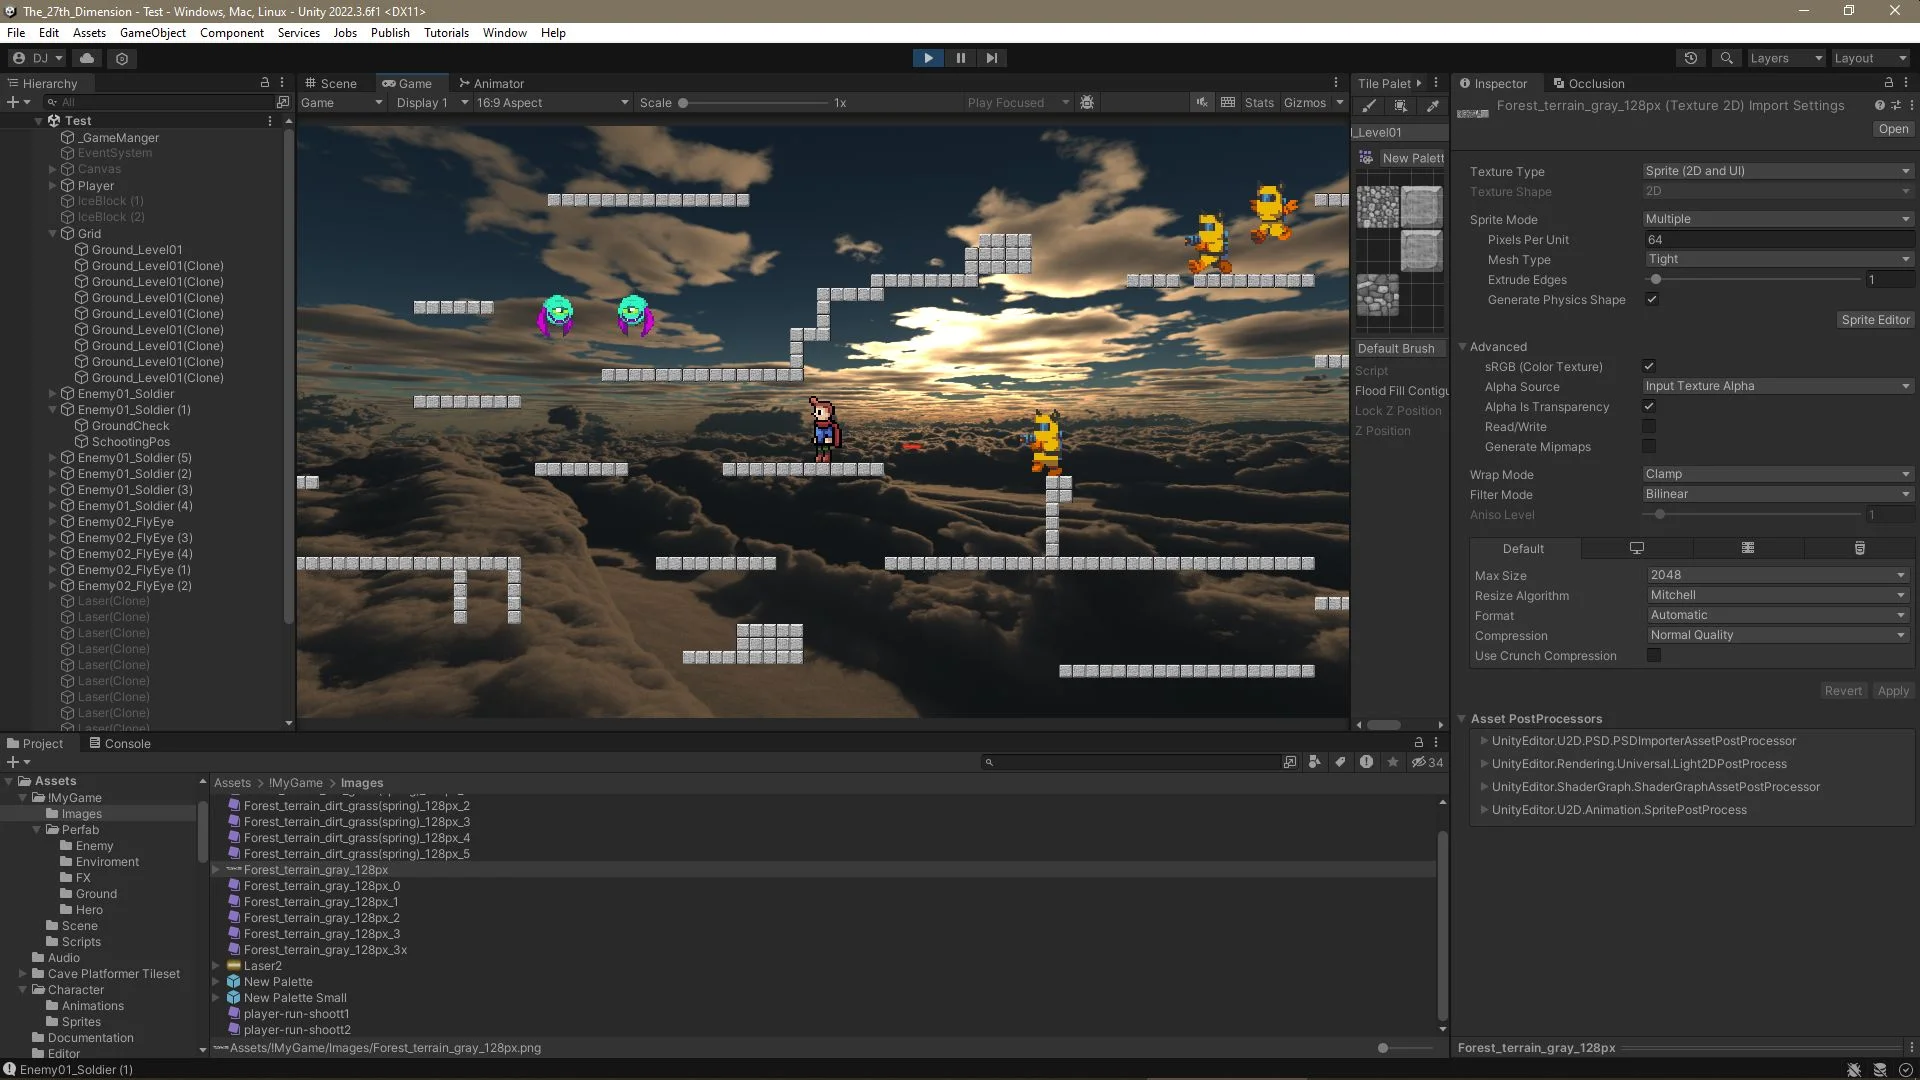This screenshot has width=1920, height=1080.
Task: Open the GameObject menu
Action: point(153,32)
